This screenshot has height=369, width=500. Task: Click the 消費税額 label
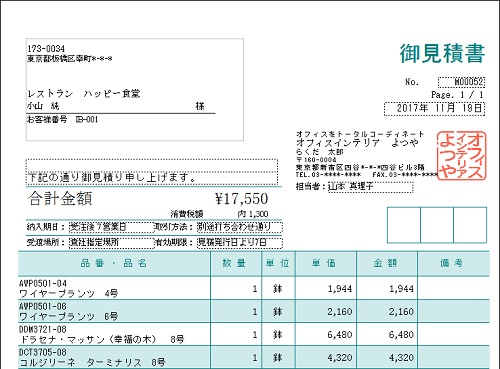point(187,214)
